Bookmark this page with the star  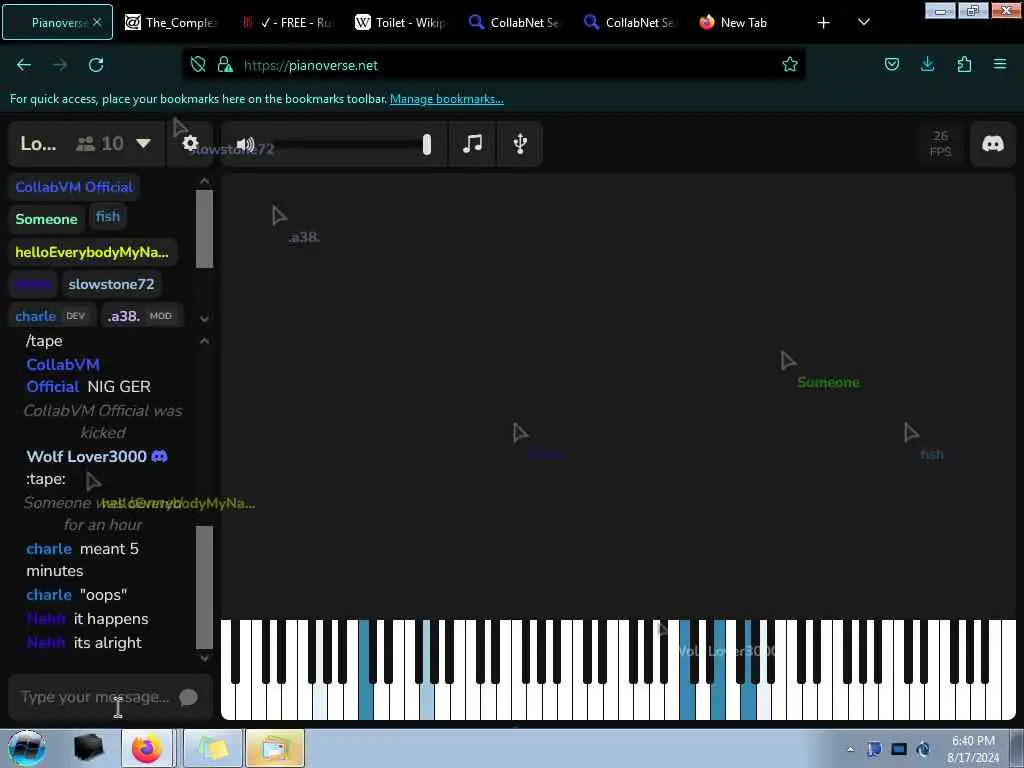click(x=790, y=65)
